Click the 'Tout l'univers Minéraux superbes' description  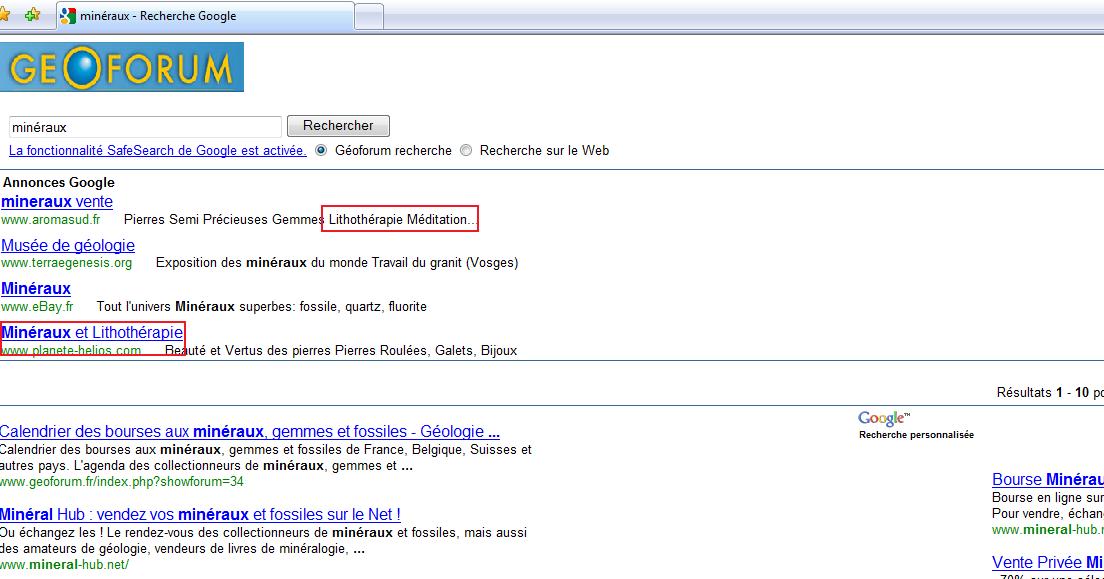tap(261, 306)
